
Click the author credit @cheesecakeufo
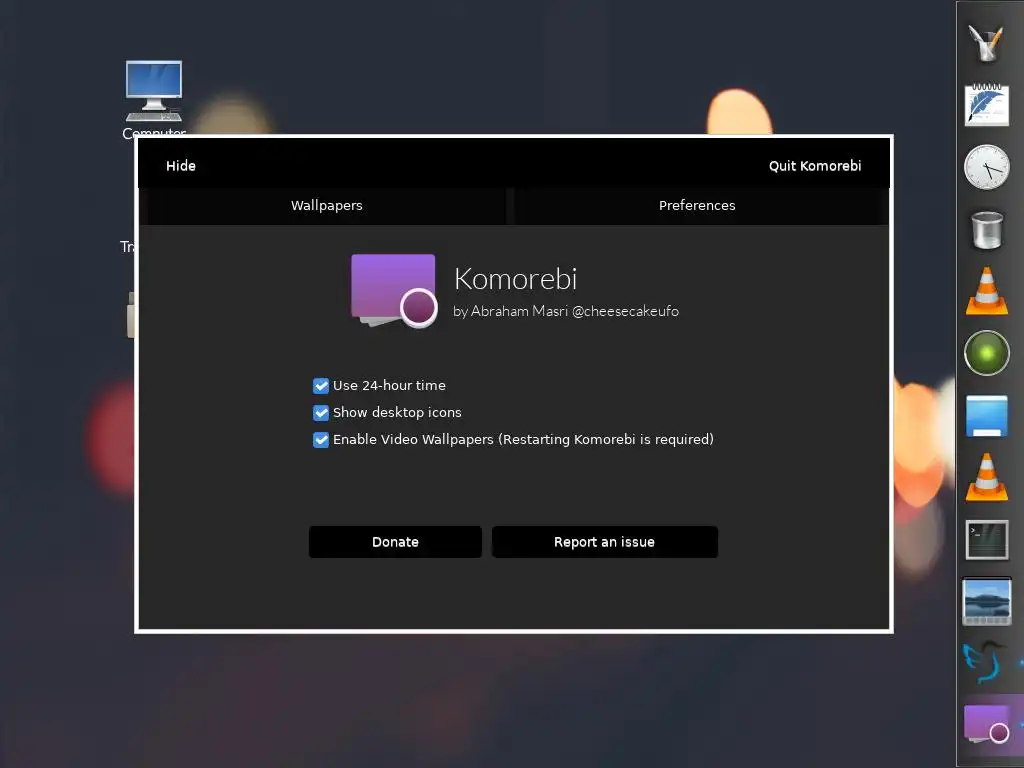625,312
